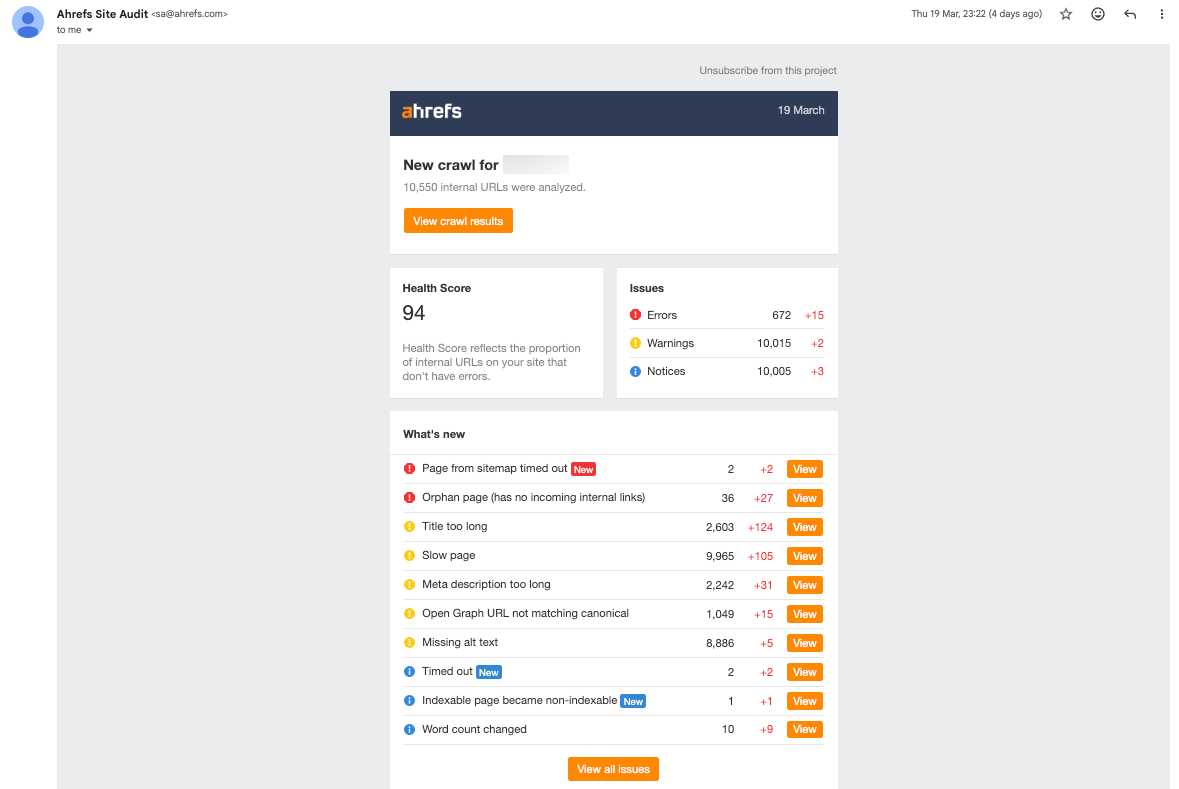View the Missing alt text issue
This screenshot has width=1179, height=789.
[x=804, y=643]
